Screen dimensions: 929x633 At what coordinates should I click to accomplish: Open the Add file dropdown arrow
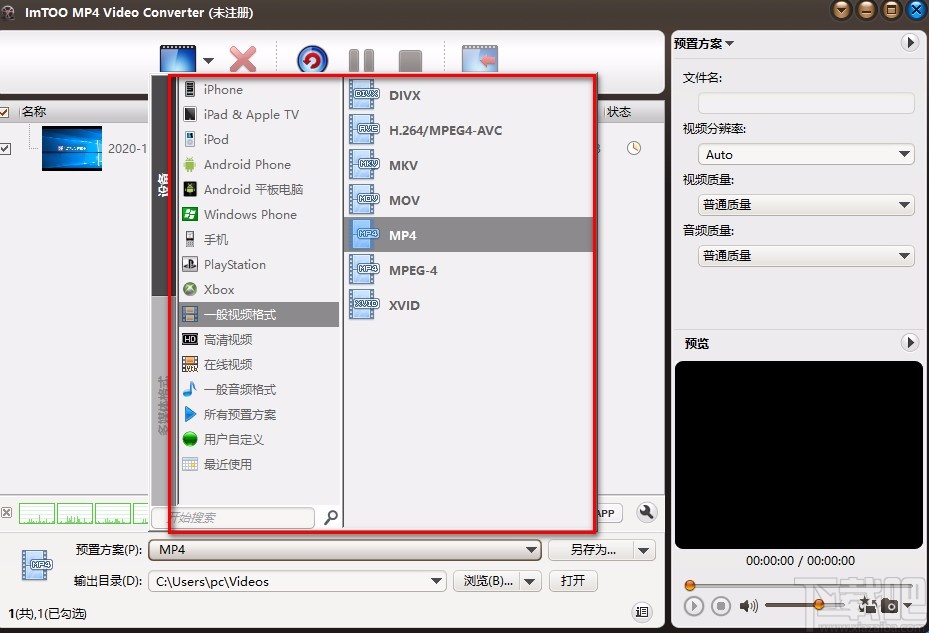[x=208, y=60]
